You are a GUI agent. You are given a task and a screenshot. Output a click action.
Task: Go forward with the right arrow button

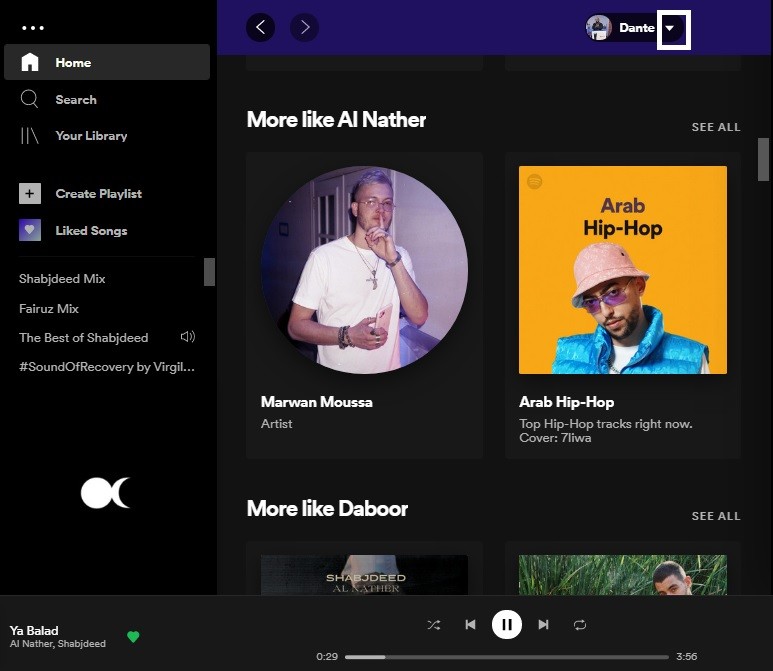305,28
